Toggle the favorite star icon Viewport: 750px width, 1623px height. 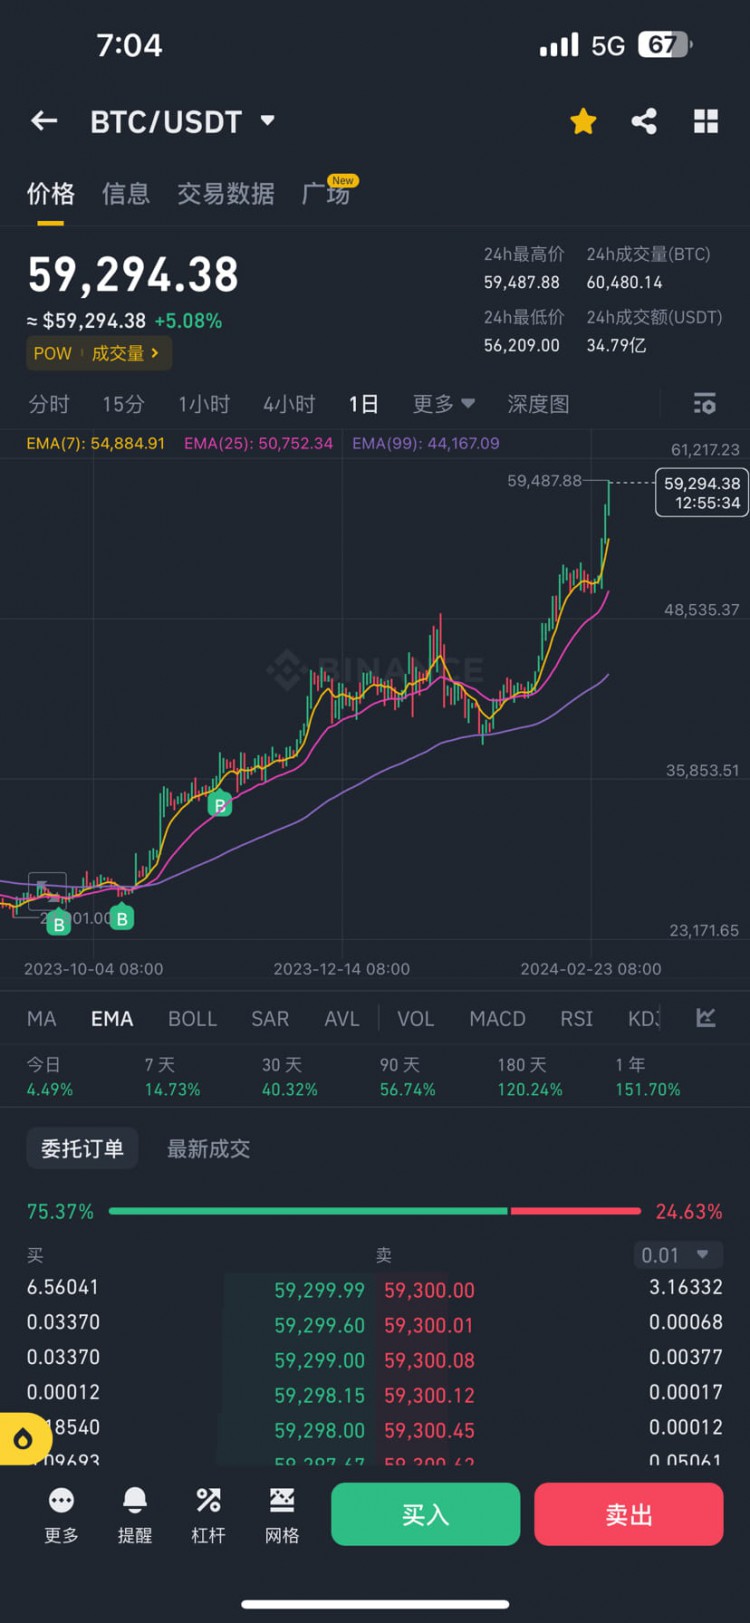(583, 121)
